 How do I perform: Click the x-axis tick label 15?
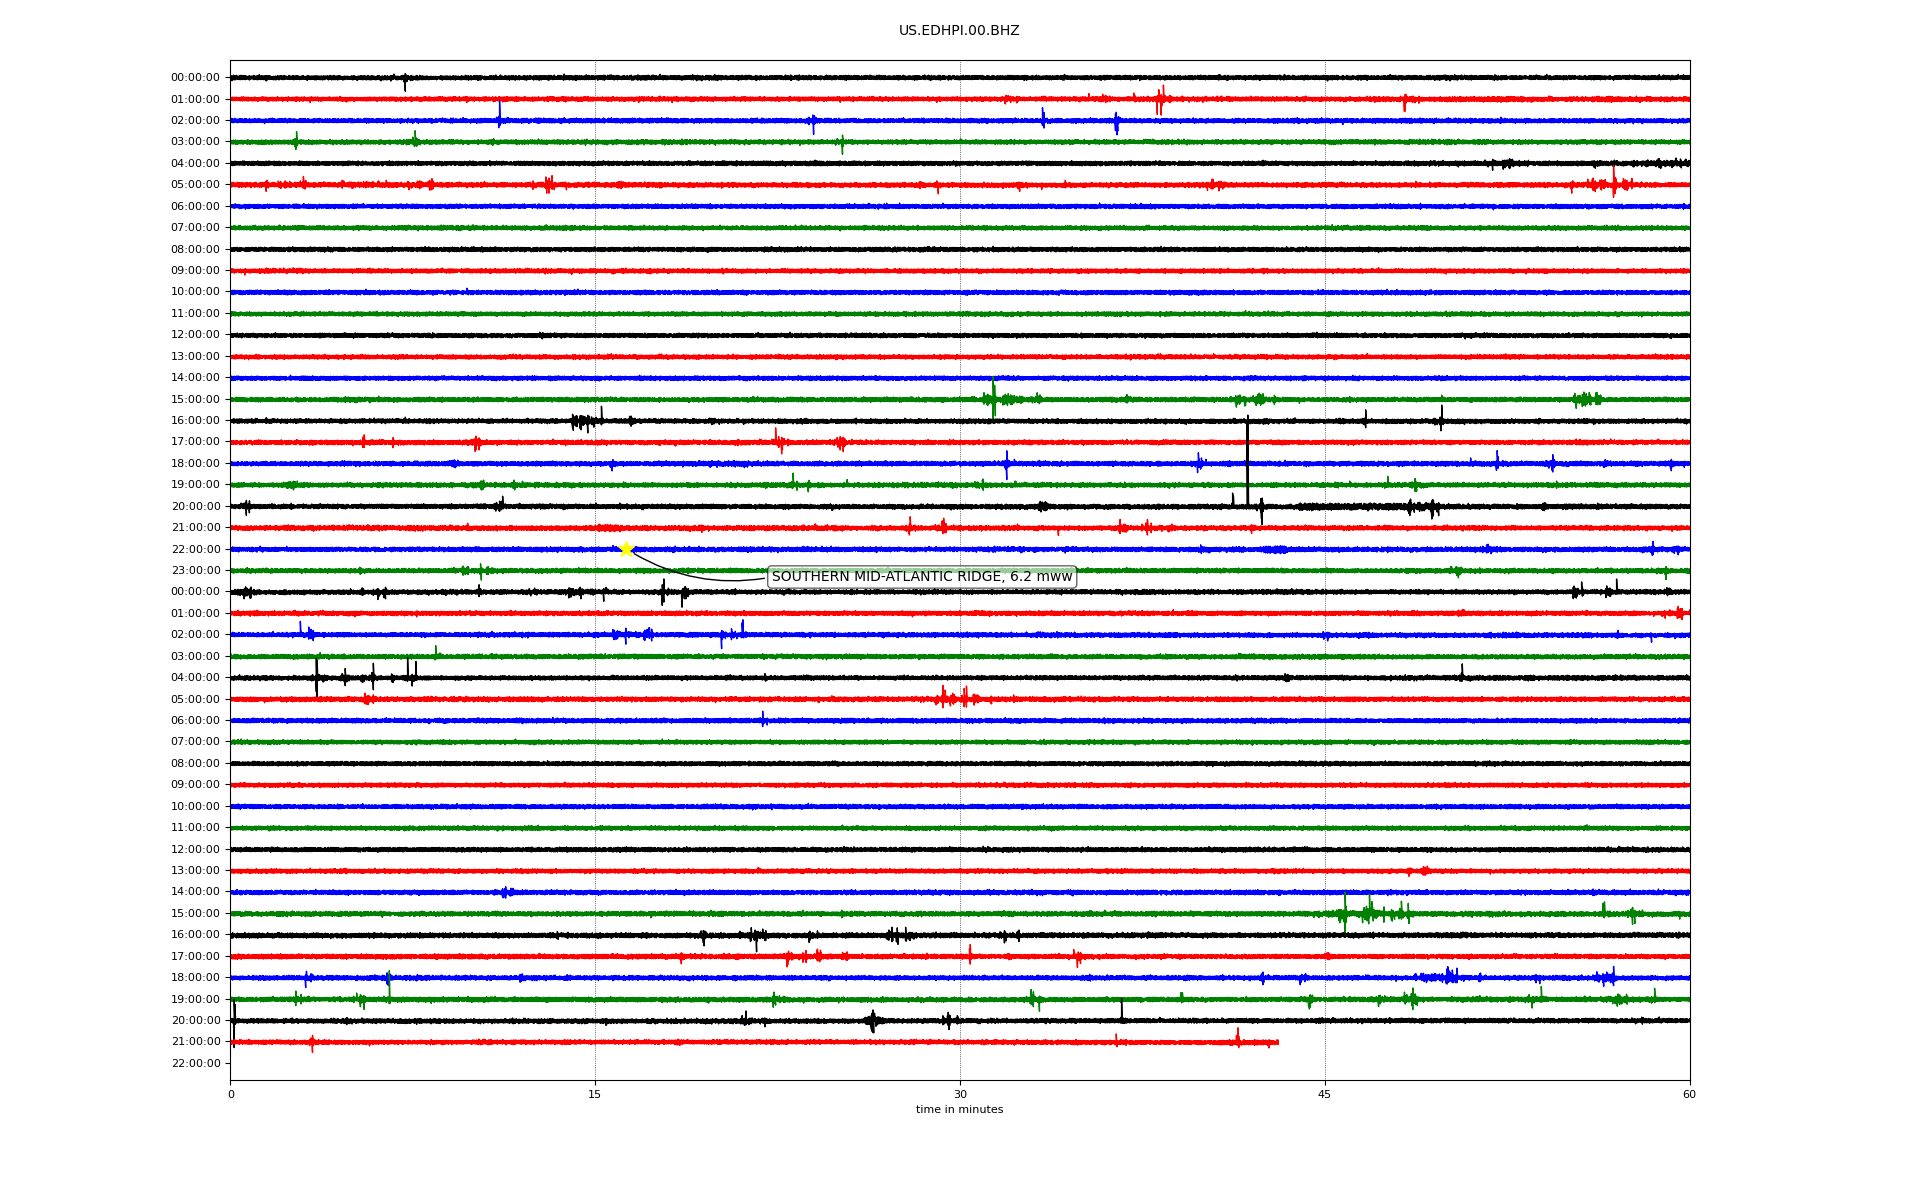coord(595,1095)
